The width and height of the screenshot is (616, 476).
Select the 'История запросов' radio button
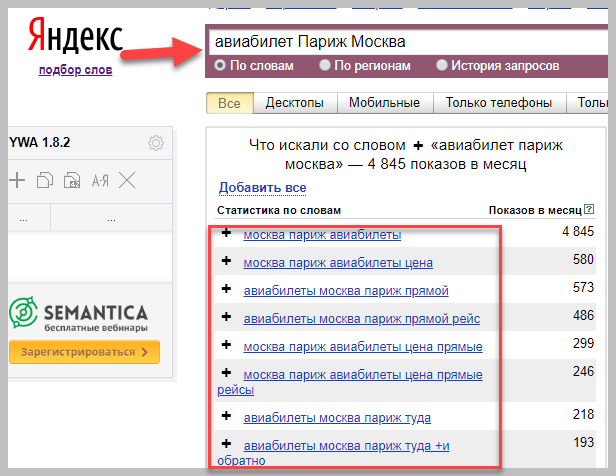(442, 66)
